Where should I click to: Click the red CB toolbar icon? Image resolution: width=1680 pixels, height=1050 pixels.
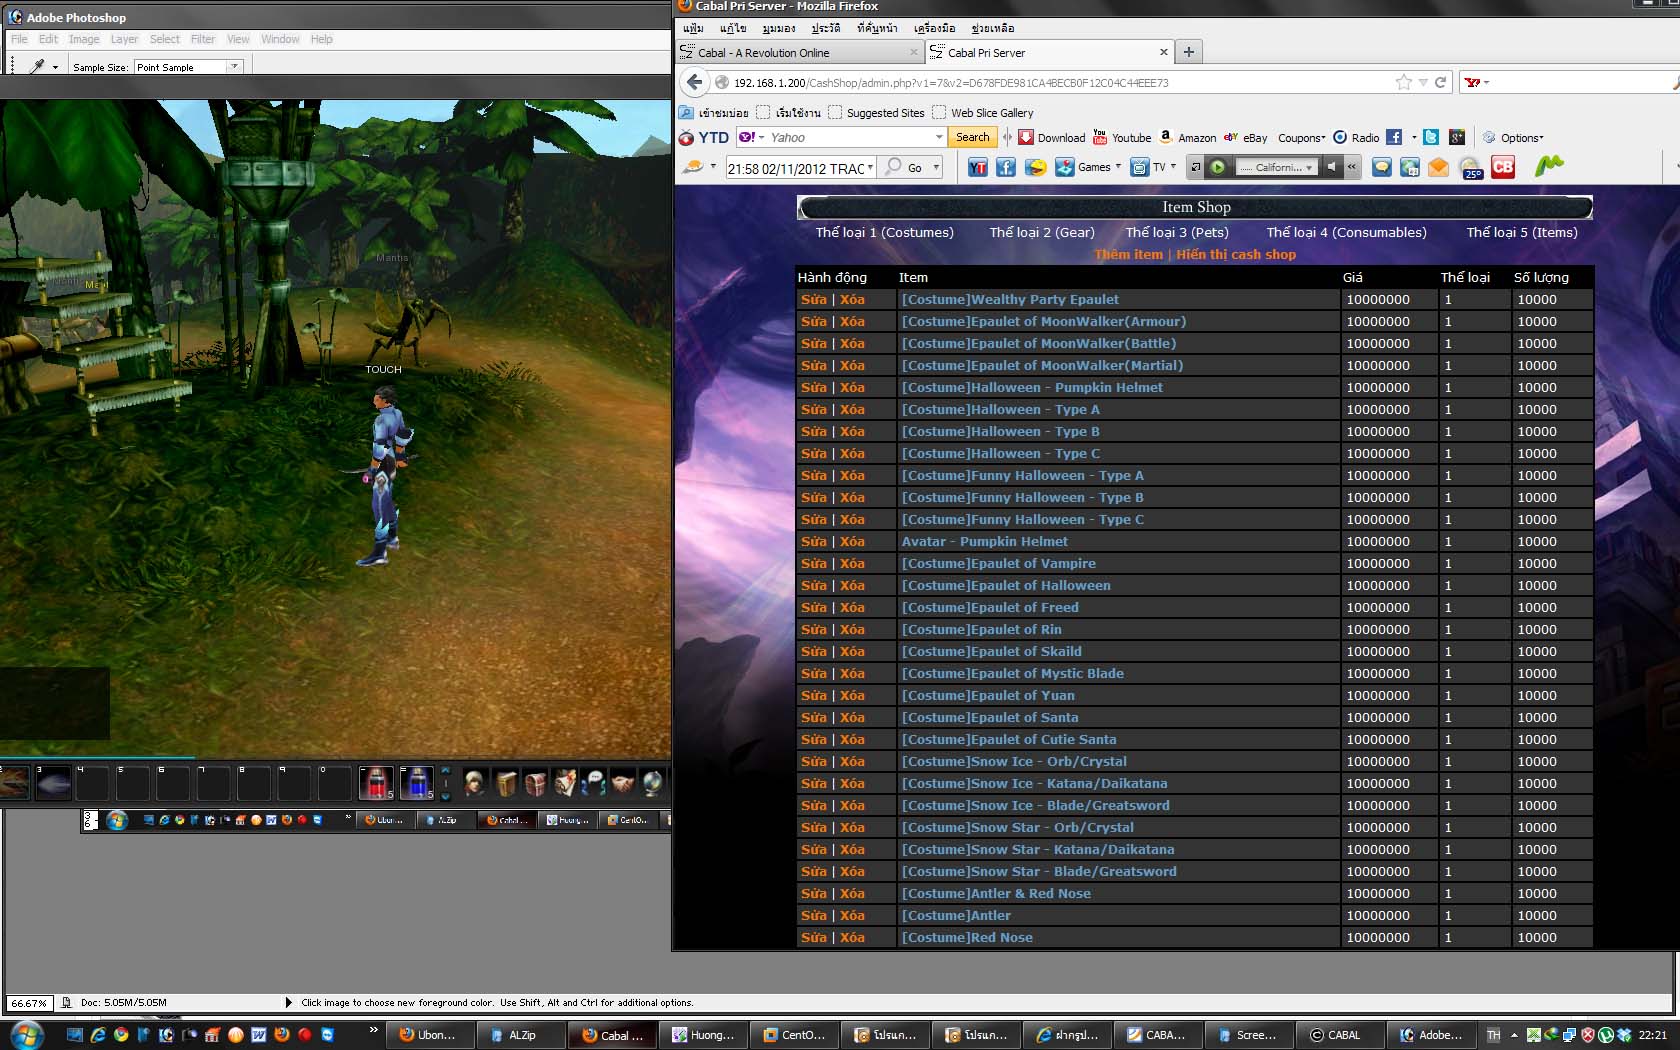[x=1503, y=167]
